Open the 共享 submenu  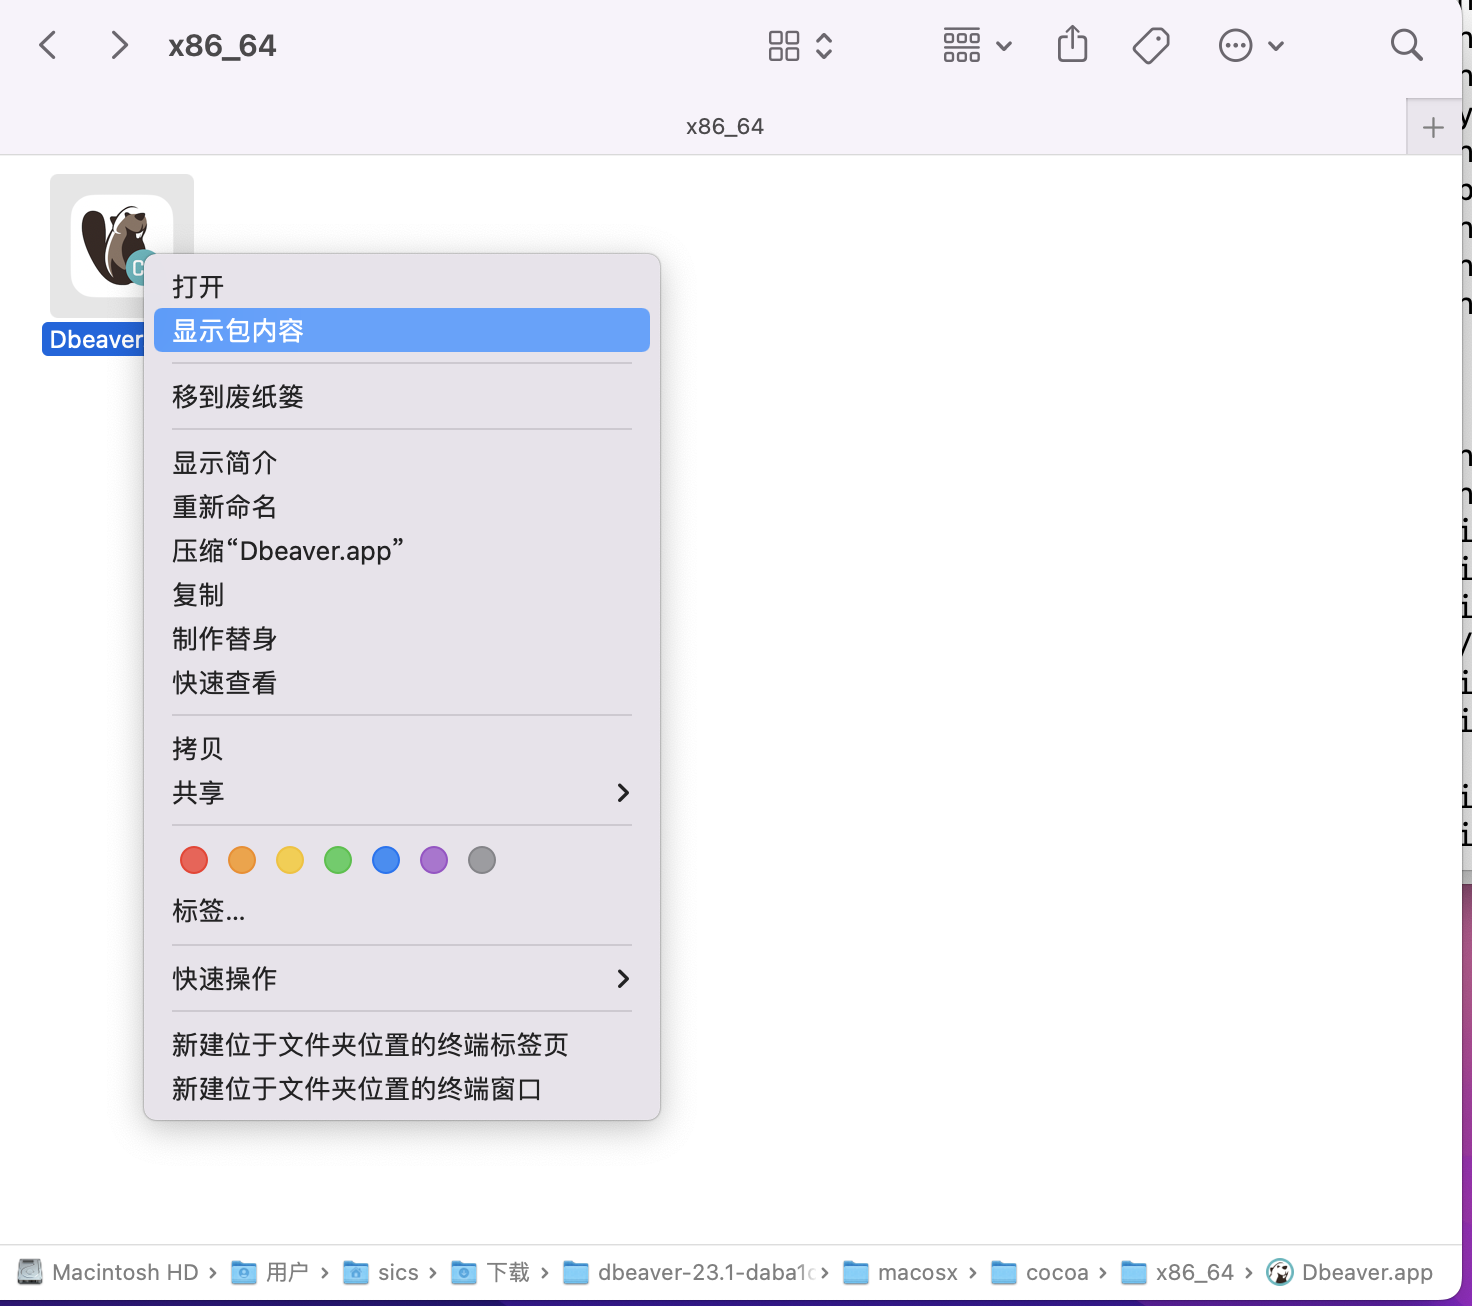click(x=402, y=793)
